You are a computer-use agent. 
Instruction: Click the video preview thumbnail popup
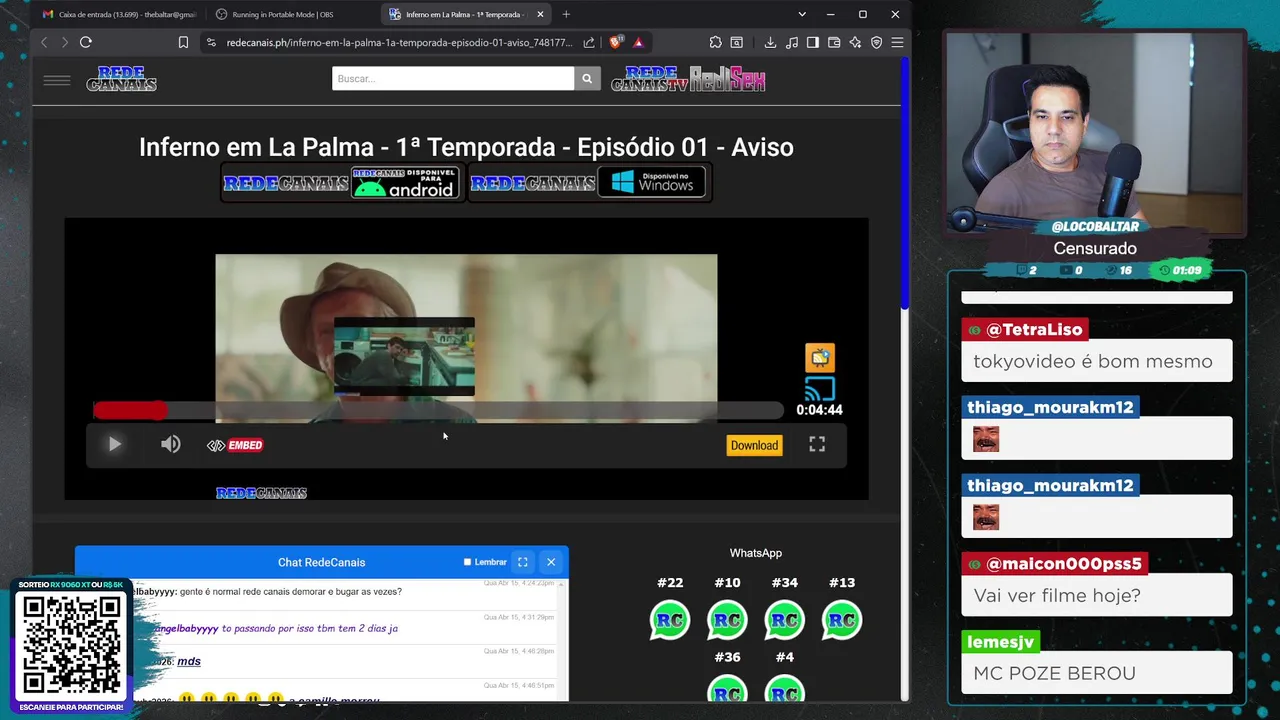tap(404, 357)
